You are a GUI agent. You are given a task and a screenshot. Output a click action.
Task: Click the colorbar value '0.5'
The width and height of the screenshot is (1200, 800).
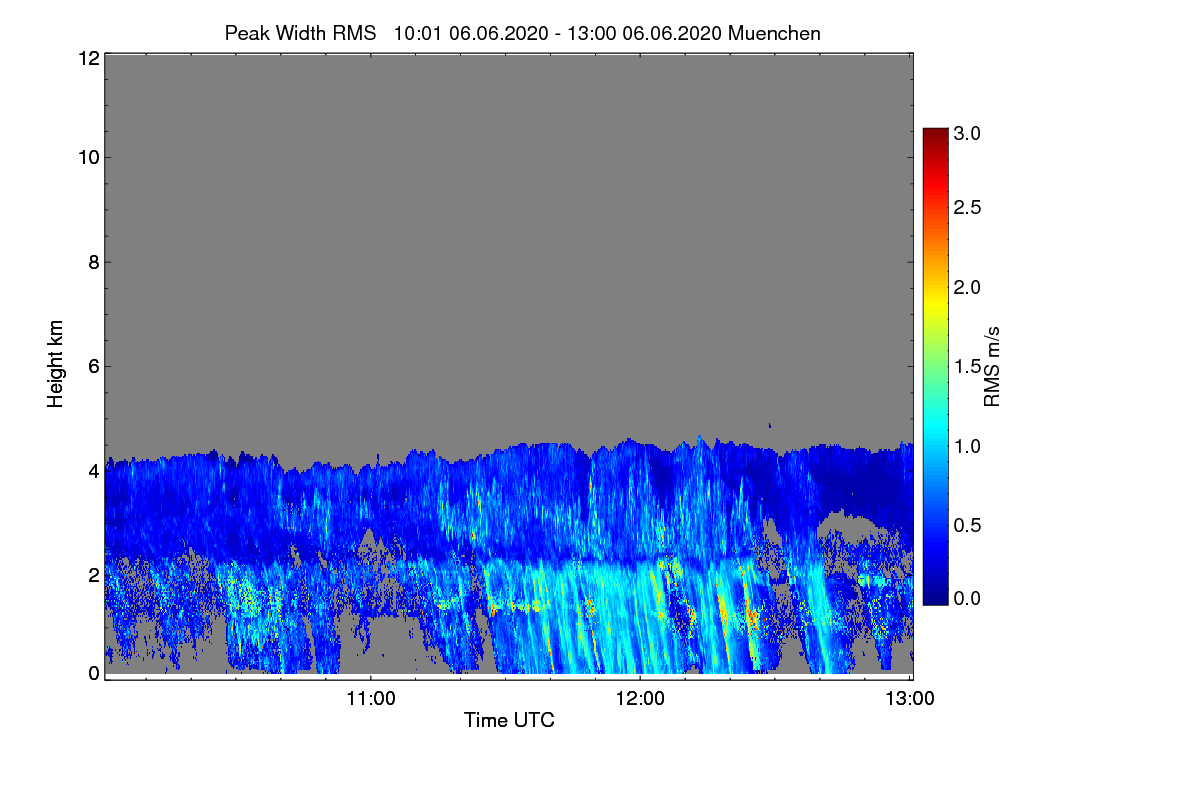tap(968, 525)
